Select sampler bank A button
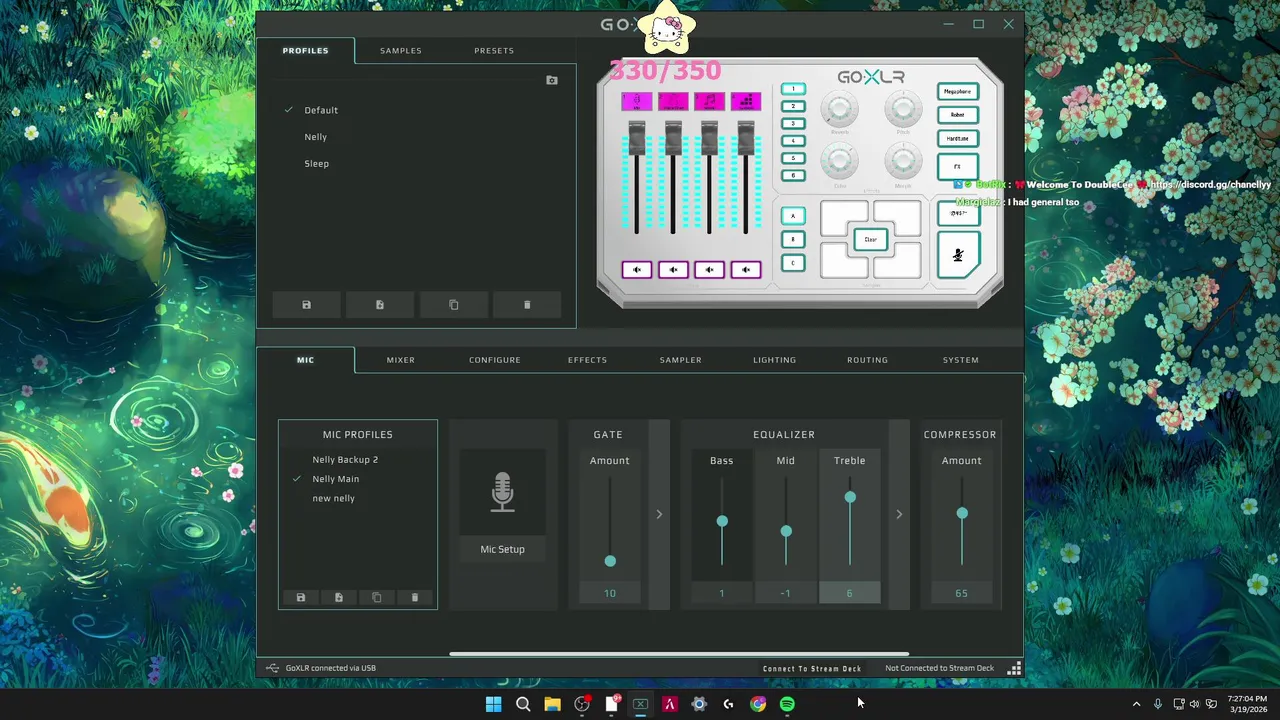 pos(793,216)
